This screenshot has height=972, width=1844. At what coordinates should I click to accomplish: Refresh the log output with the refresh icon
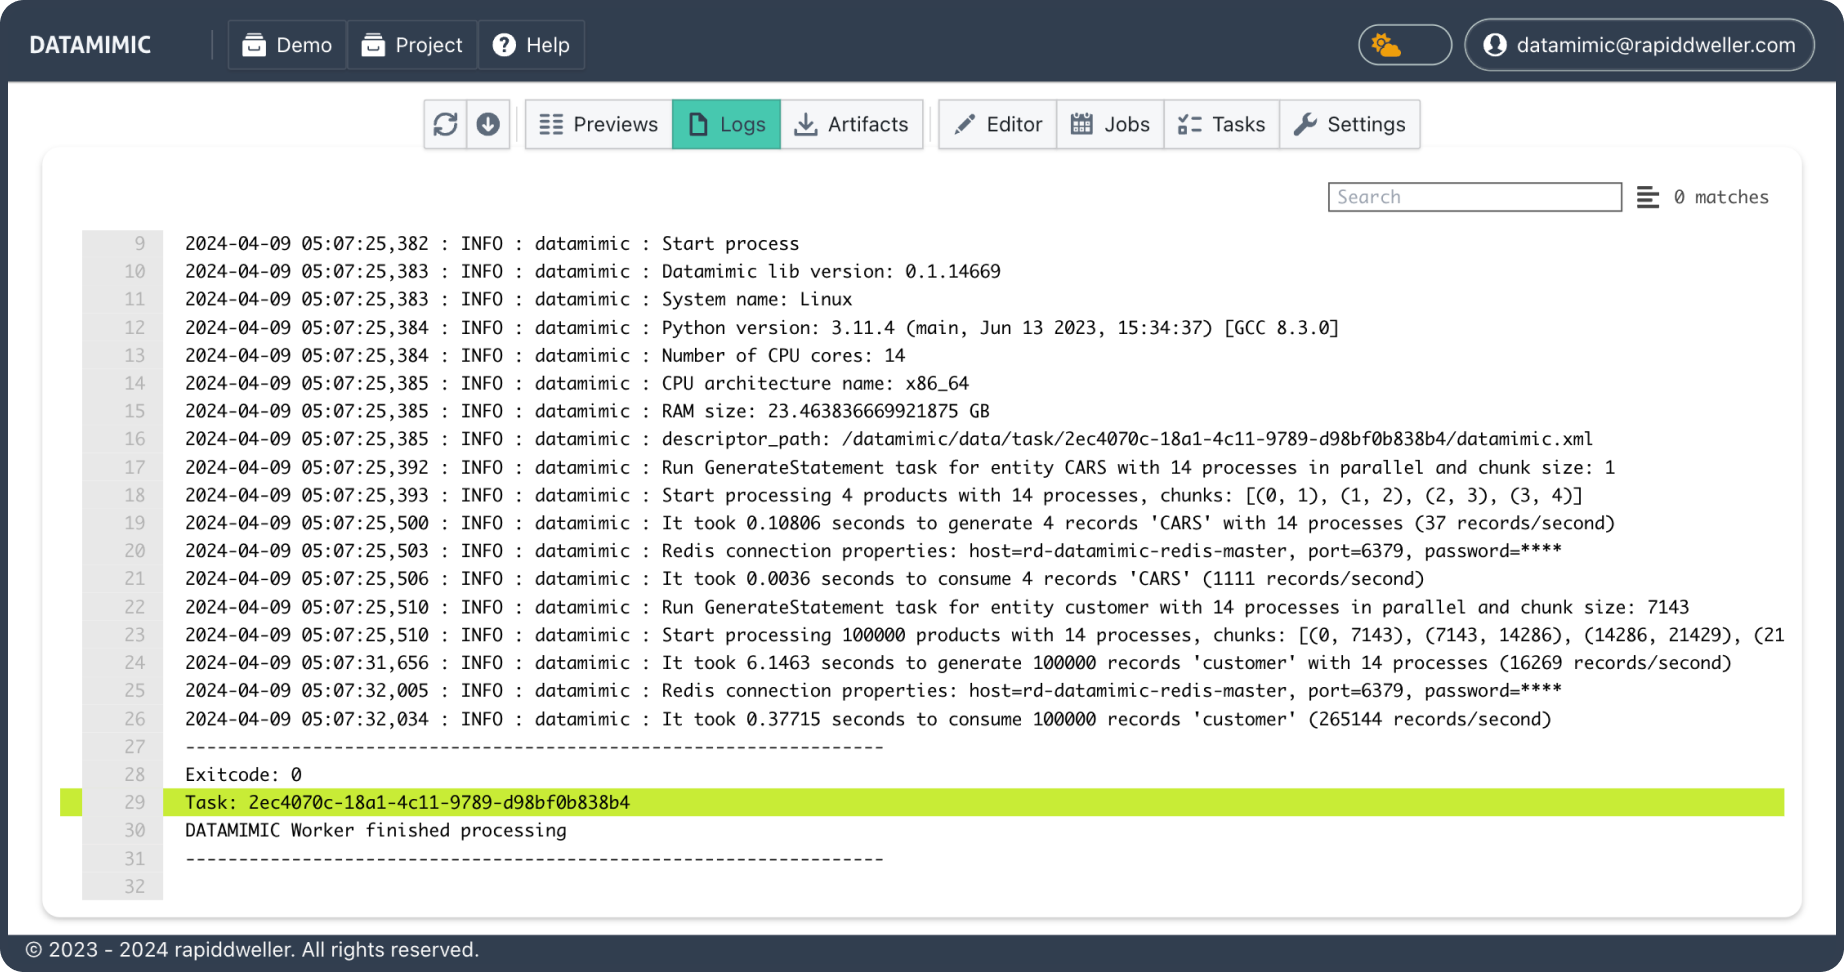pos(445,124)
